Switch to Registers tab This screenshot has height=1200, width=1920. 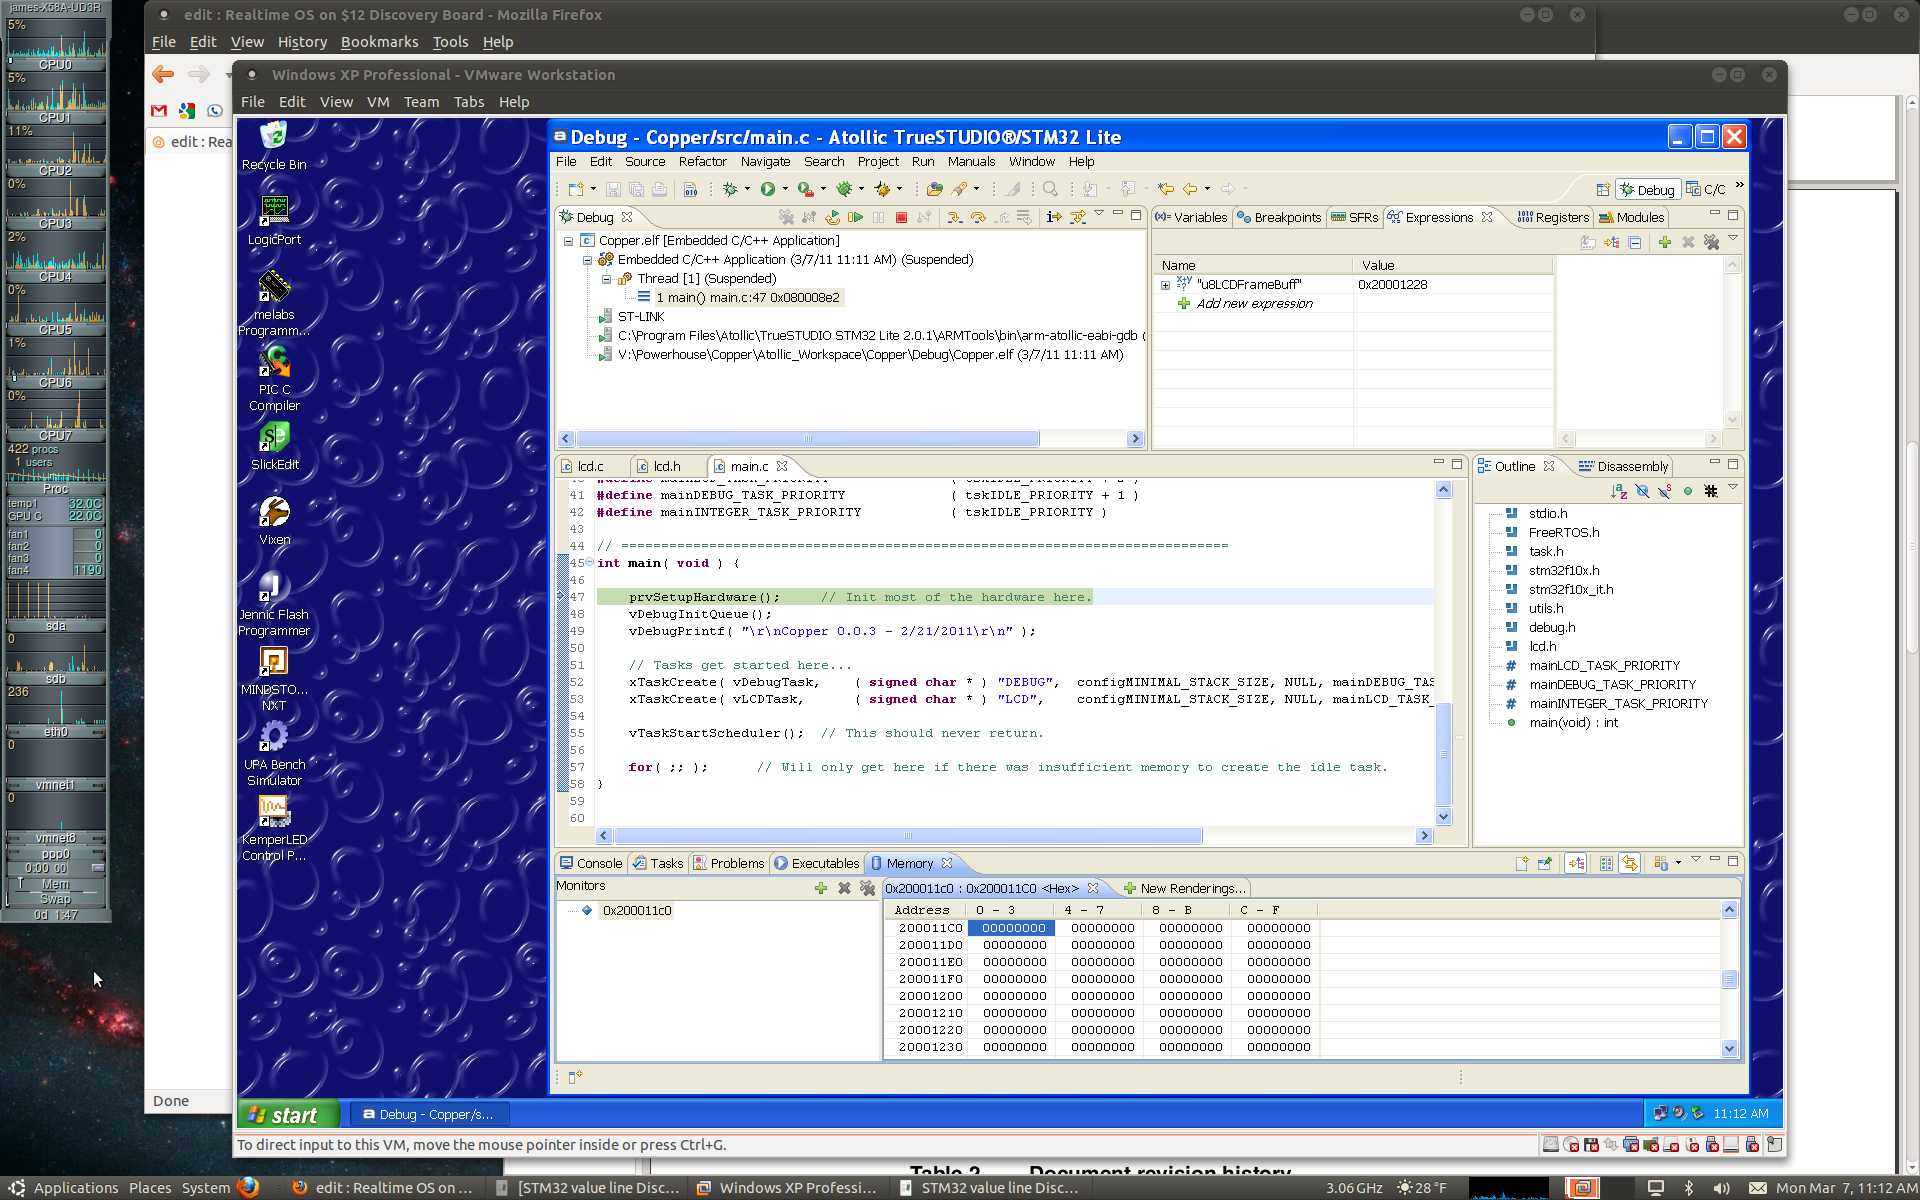pos(1553,217)
